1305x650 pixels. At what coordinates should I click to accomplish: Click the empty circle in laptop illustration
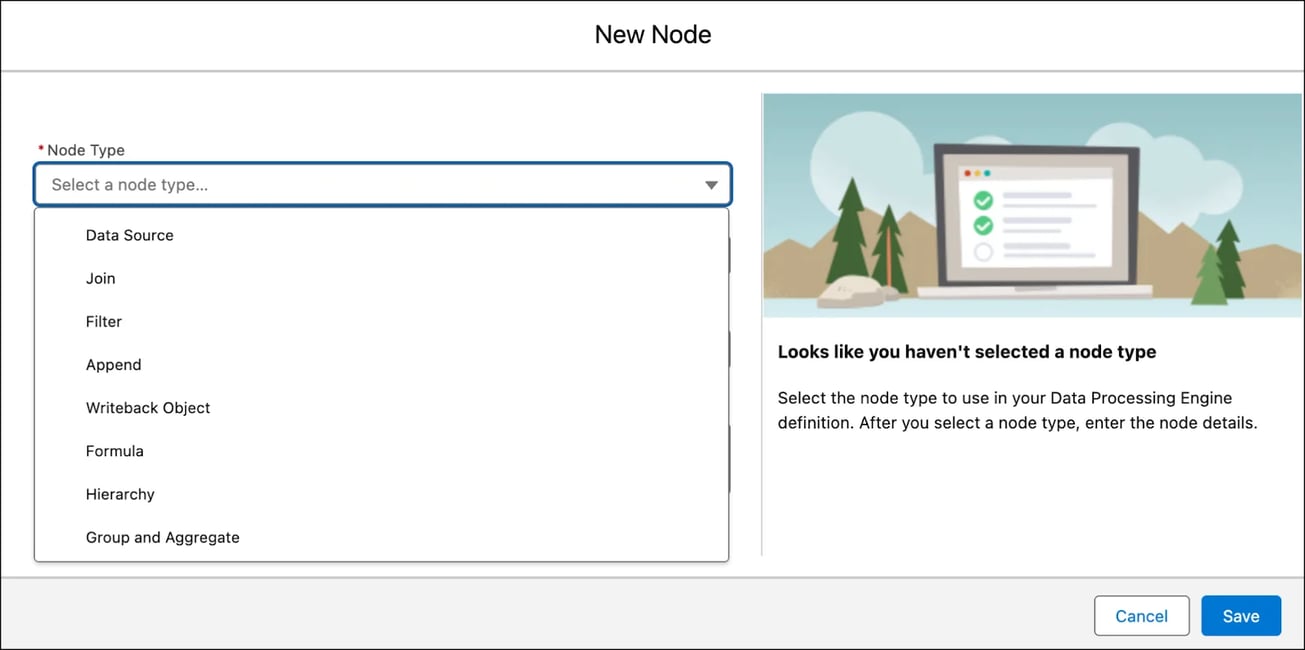[983, 251]
